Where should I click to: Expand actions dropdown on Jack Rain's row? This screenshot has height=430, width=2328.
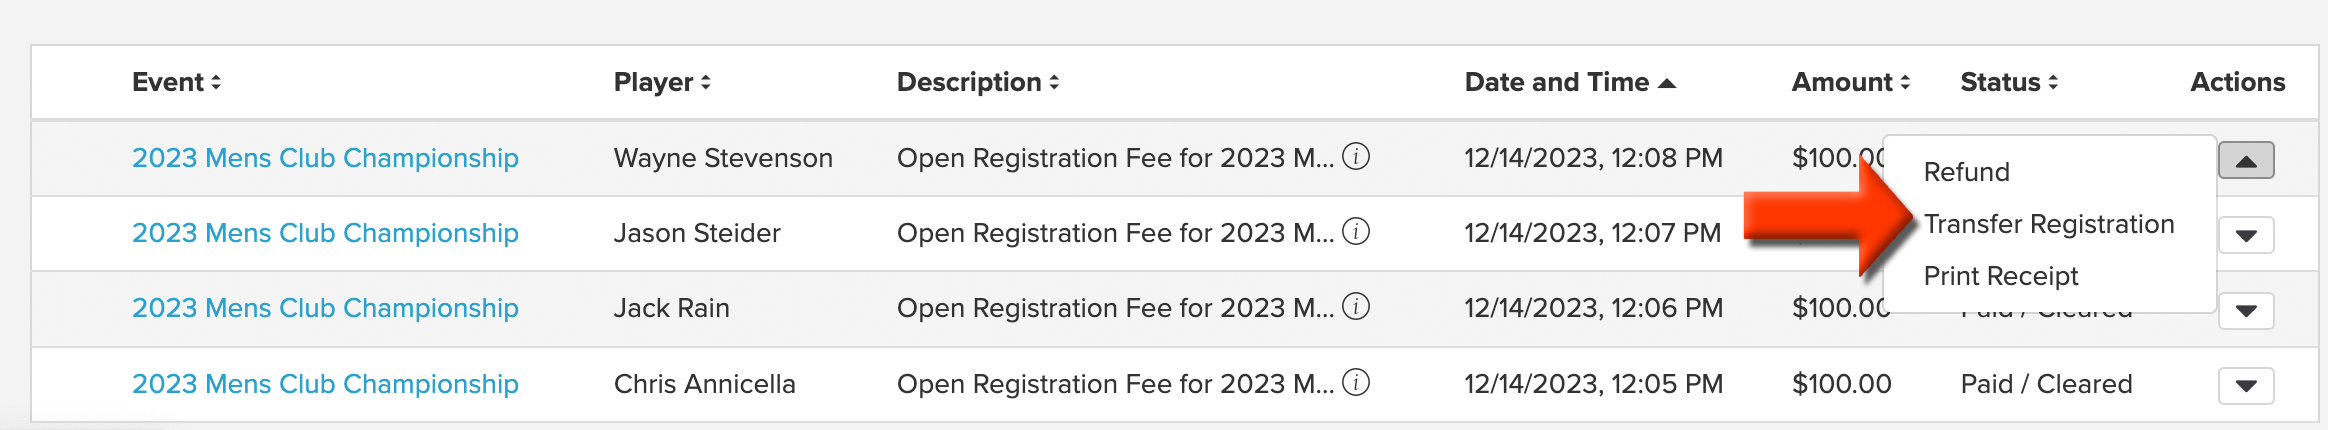[2246, 310]
